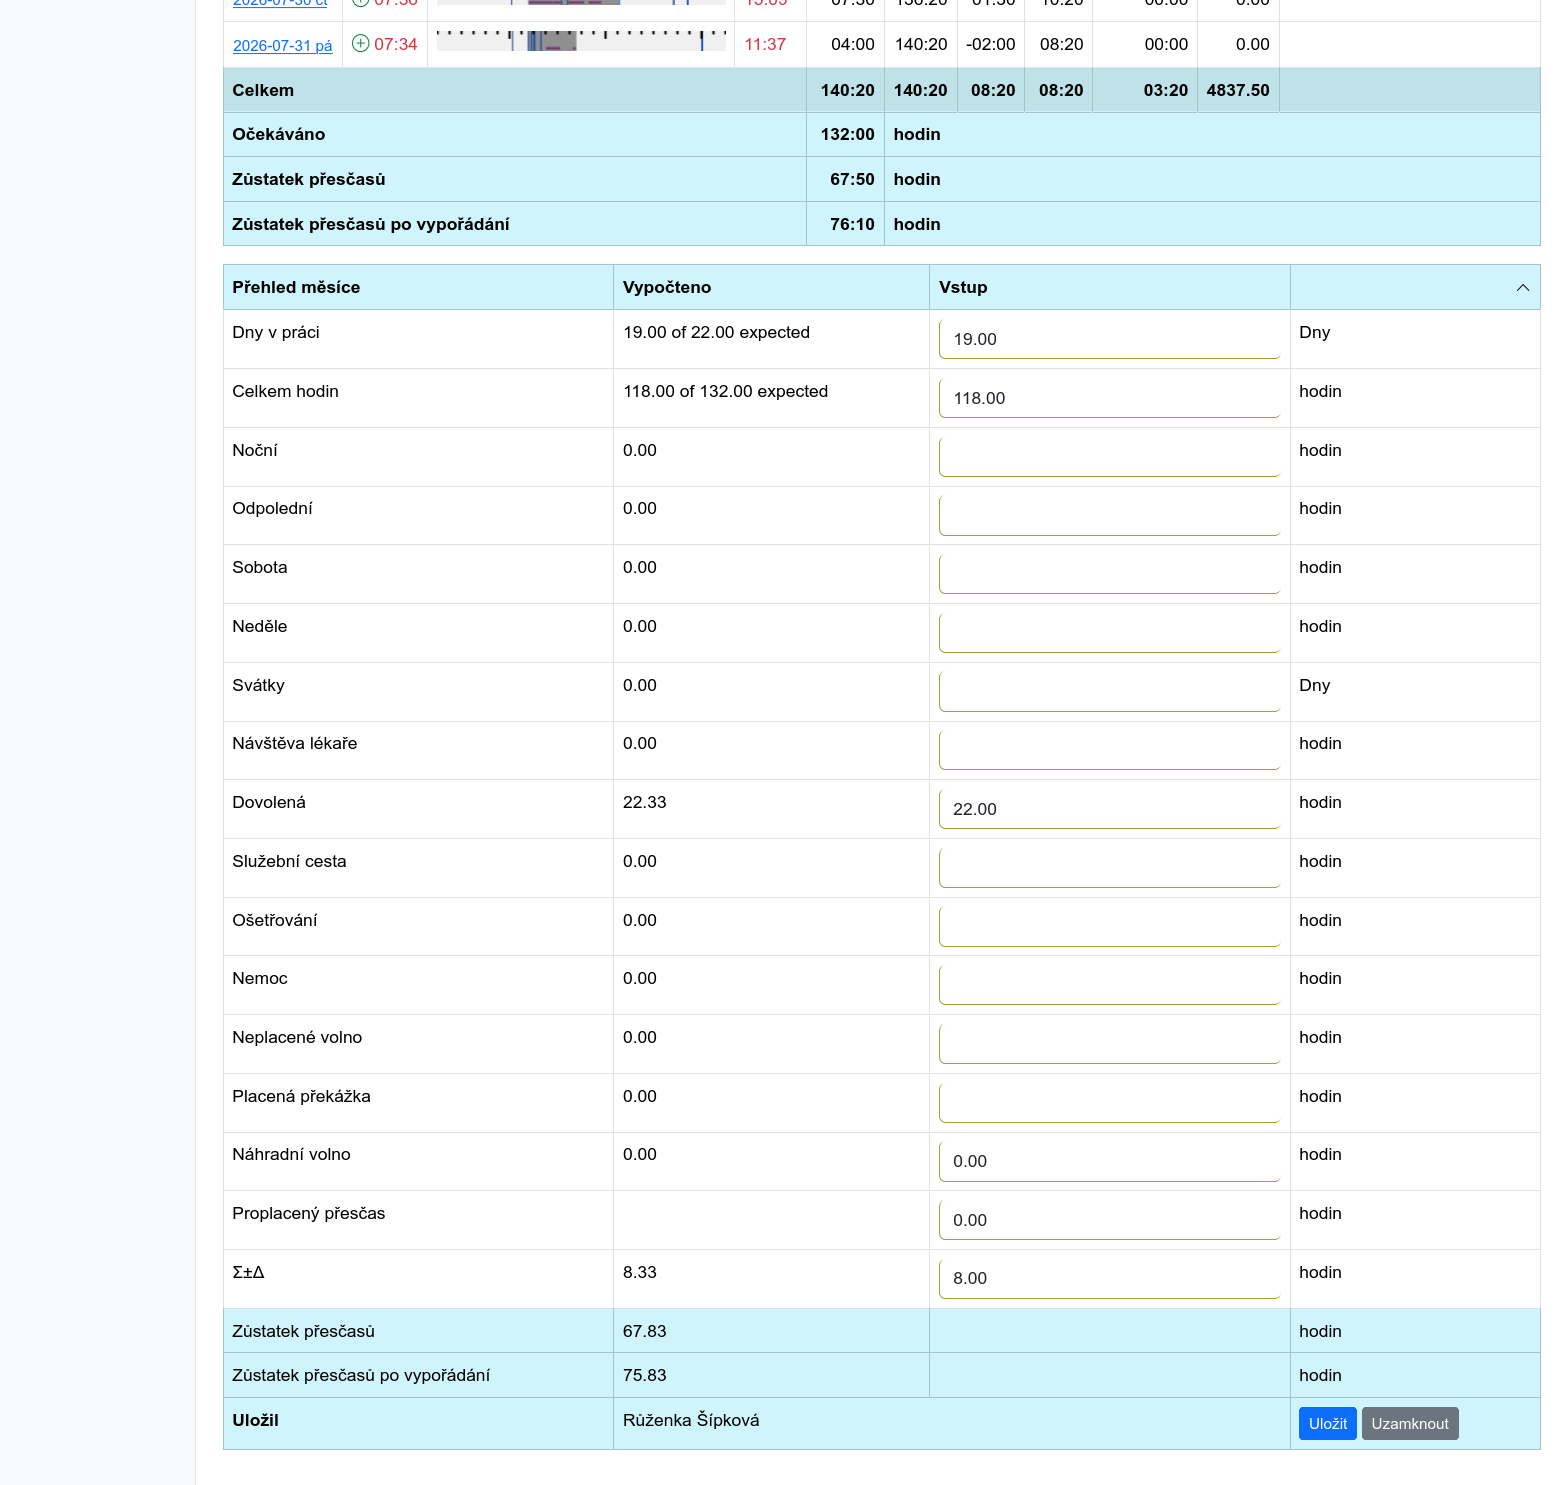
Task: Select the 132:00 value in the Očekáváno row
Action: pos(847,135)
